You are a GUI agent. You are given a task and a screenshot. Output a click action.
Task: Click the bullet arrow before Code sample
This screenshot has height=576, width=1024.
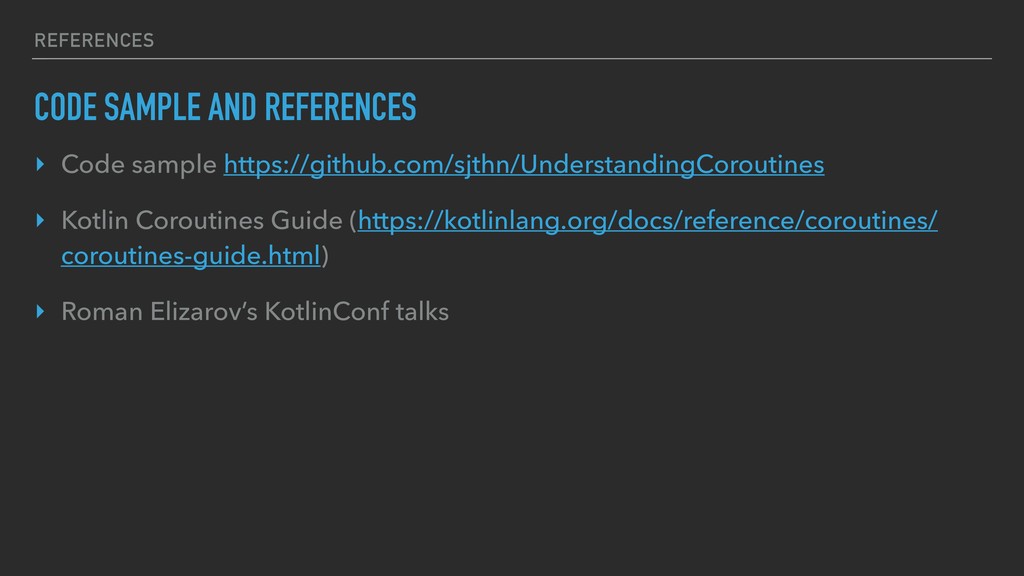click(x=40, y=164)
